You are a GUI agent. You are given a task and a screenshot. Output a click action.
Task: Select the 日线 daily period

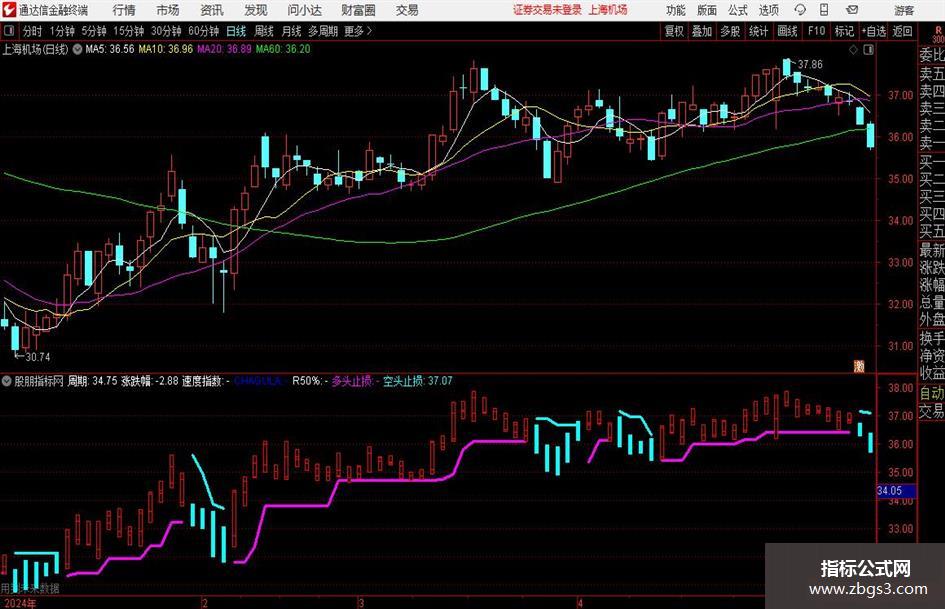[x=236, y=31]
